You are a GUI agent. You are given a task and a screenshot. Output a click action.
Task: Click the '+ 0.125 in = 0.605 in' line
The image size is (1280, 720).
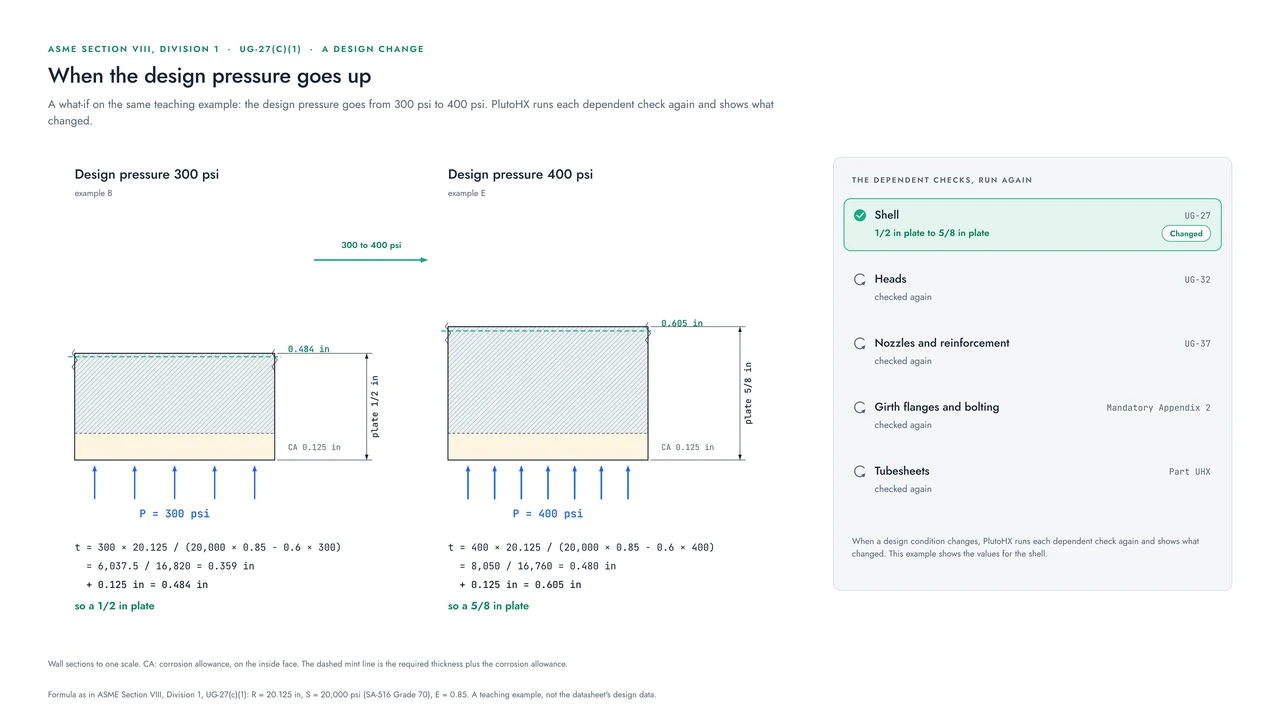click(x=520, y=585)
